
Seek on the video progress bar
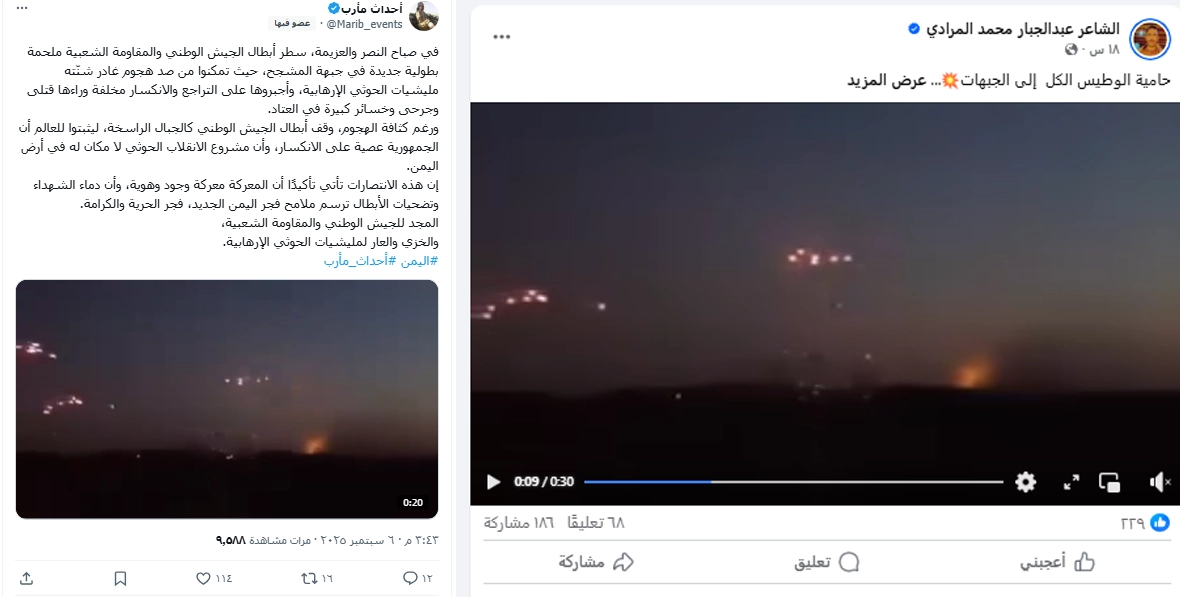pyautogui.click(x=793, y=482)
